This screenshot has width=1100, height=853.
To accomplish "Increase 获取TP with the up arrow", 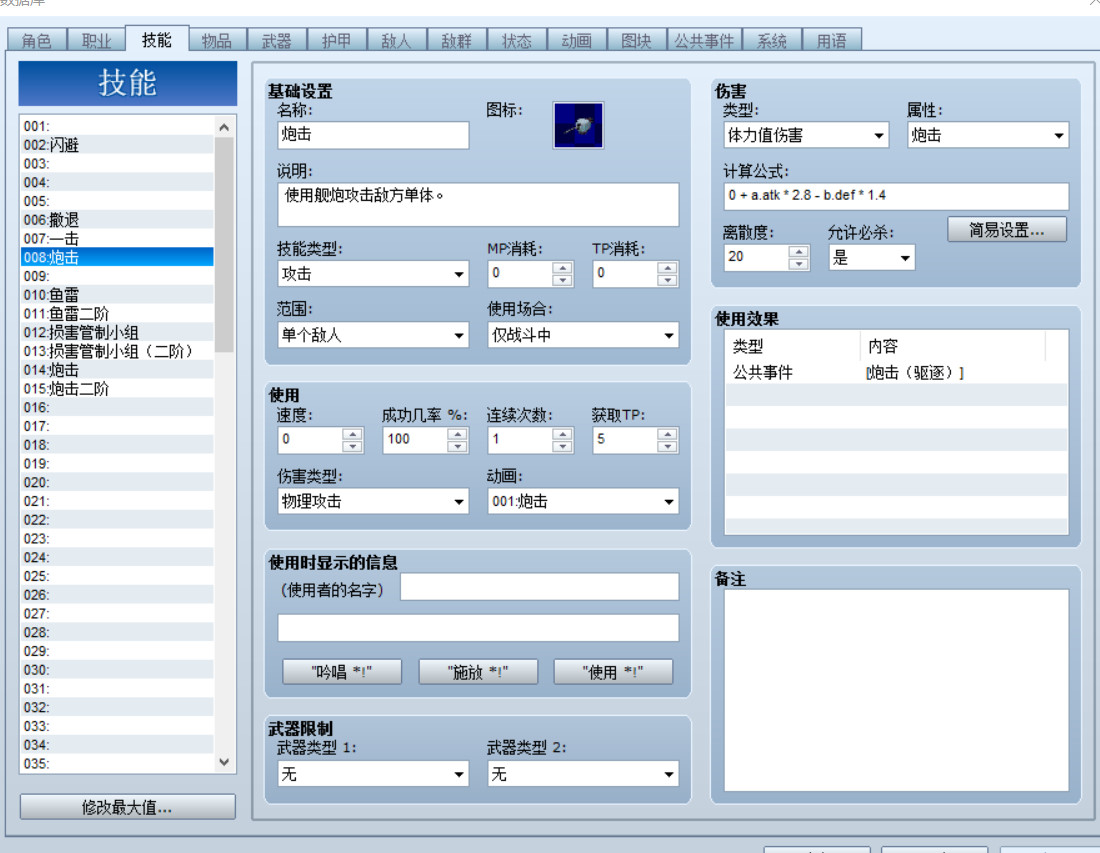I will (668, 434).
